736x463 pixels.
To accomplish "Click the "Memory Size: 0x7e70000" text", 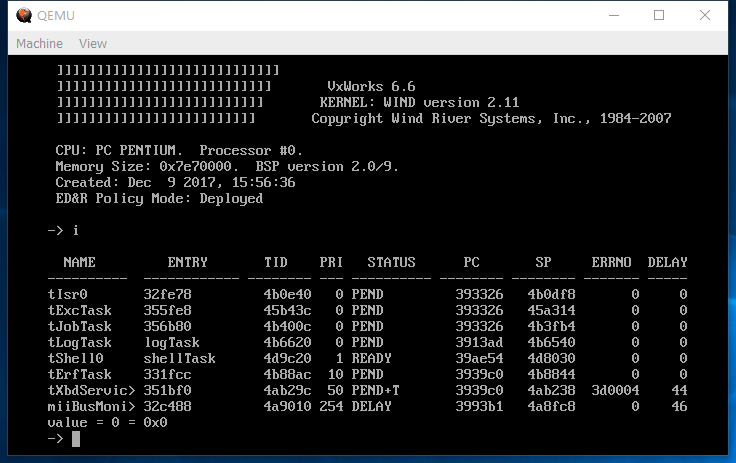I will click(x=147, y=167).
